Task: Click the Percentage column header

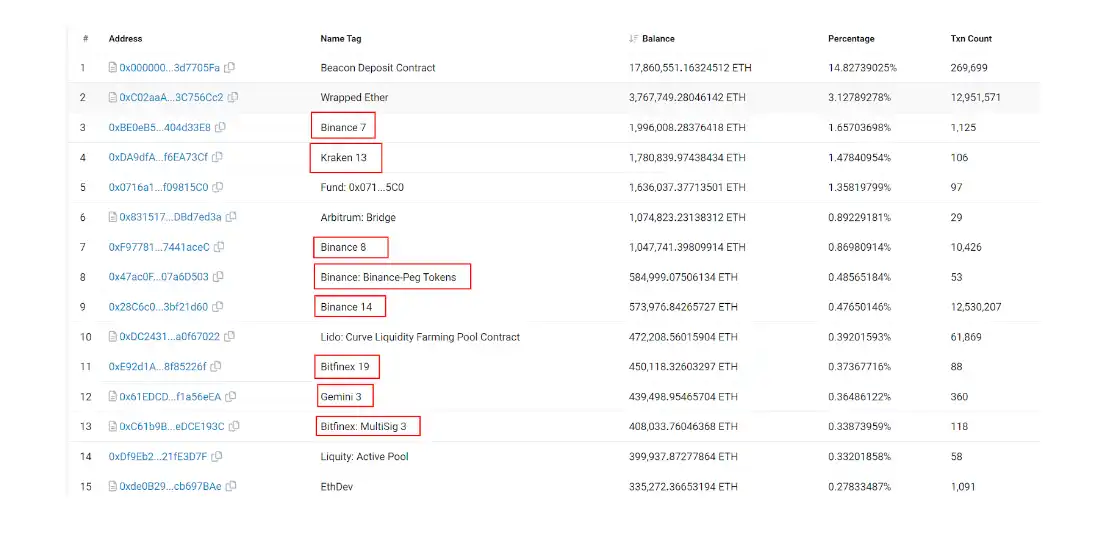Action: click(851, 39)
